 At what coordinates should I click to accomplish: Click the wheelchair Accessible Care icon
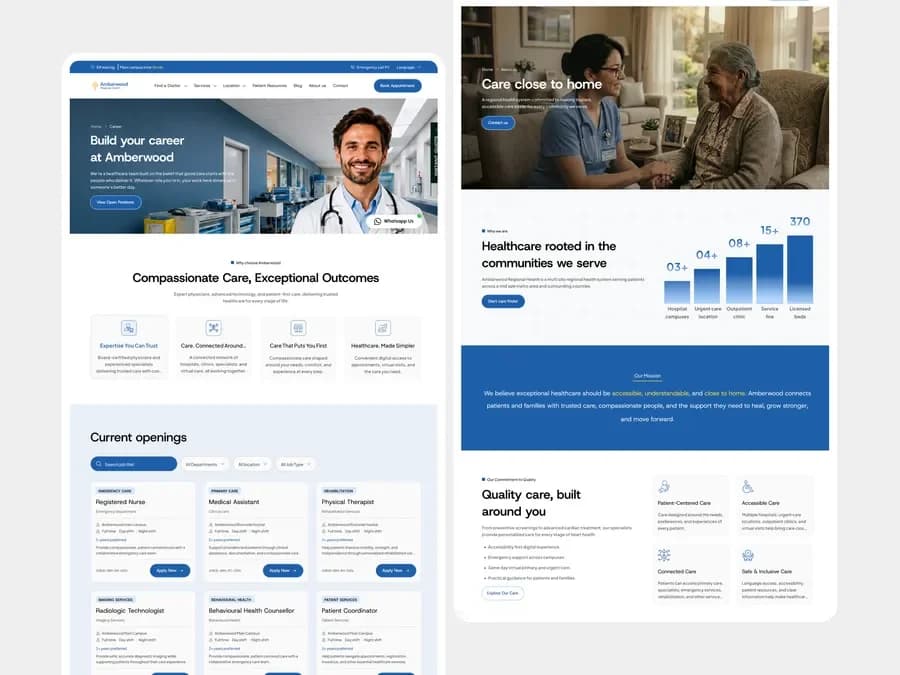[x=747, y=487]
